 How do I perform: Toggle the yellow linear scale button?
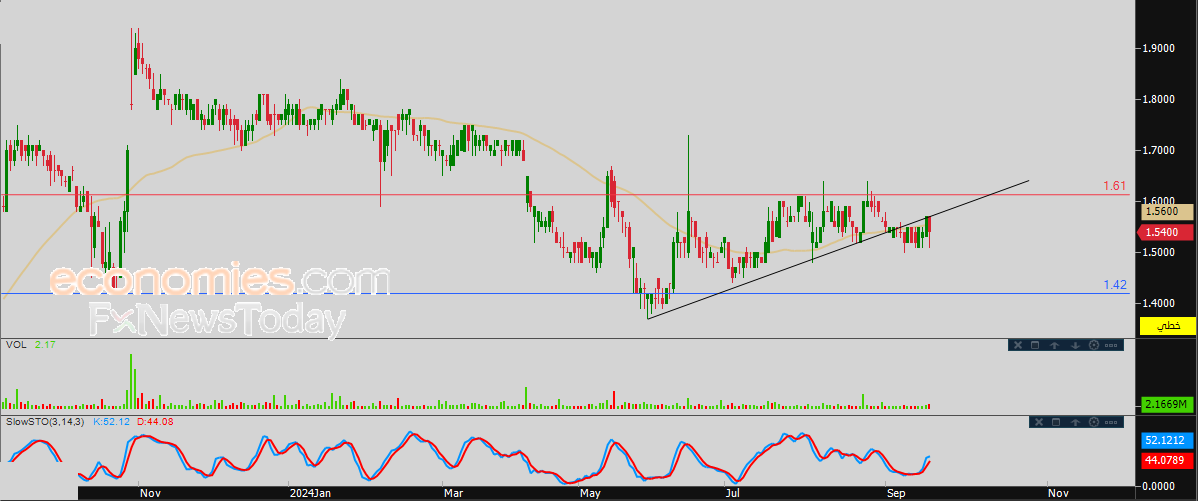coord(1168,326)
